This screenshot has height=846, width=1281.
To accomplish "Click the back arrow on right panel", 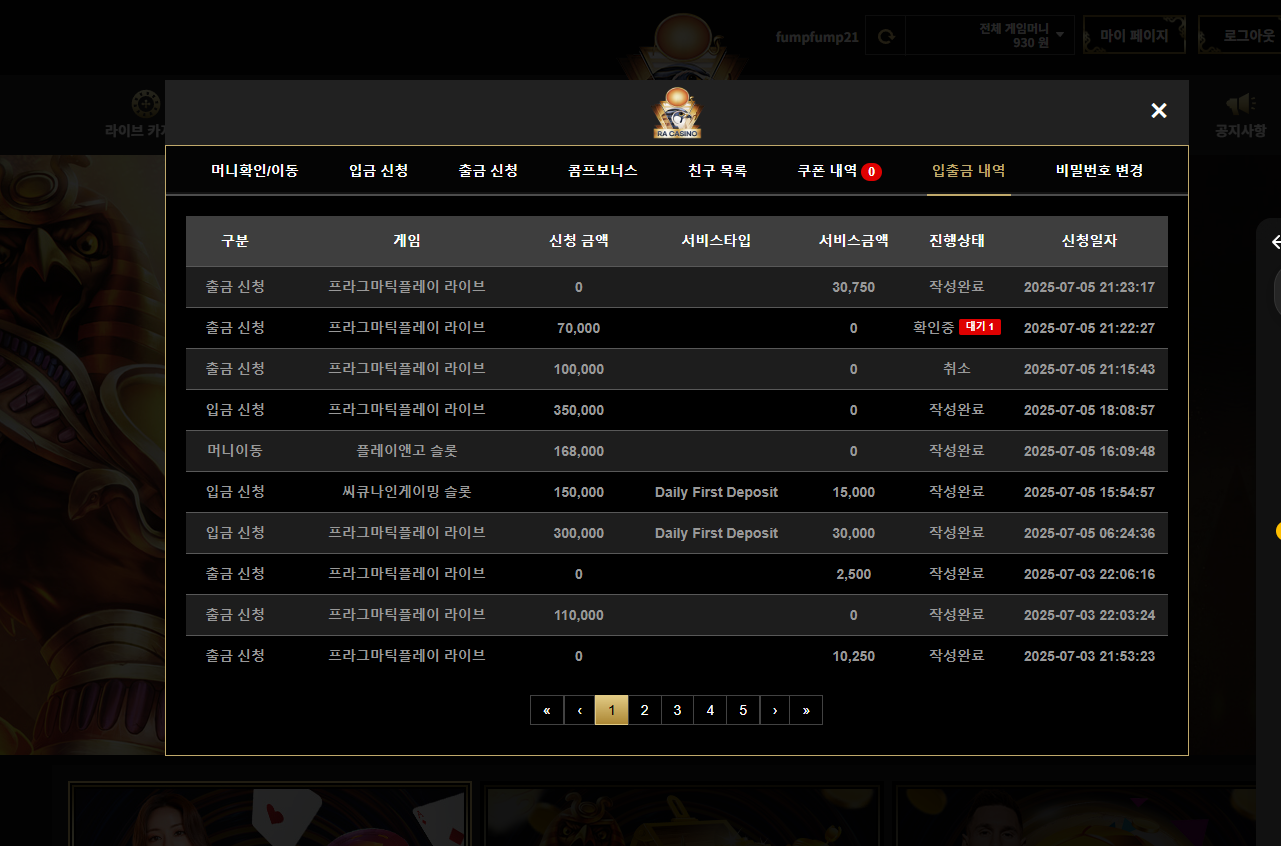I will tap(1275, 242).
